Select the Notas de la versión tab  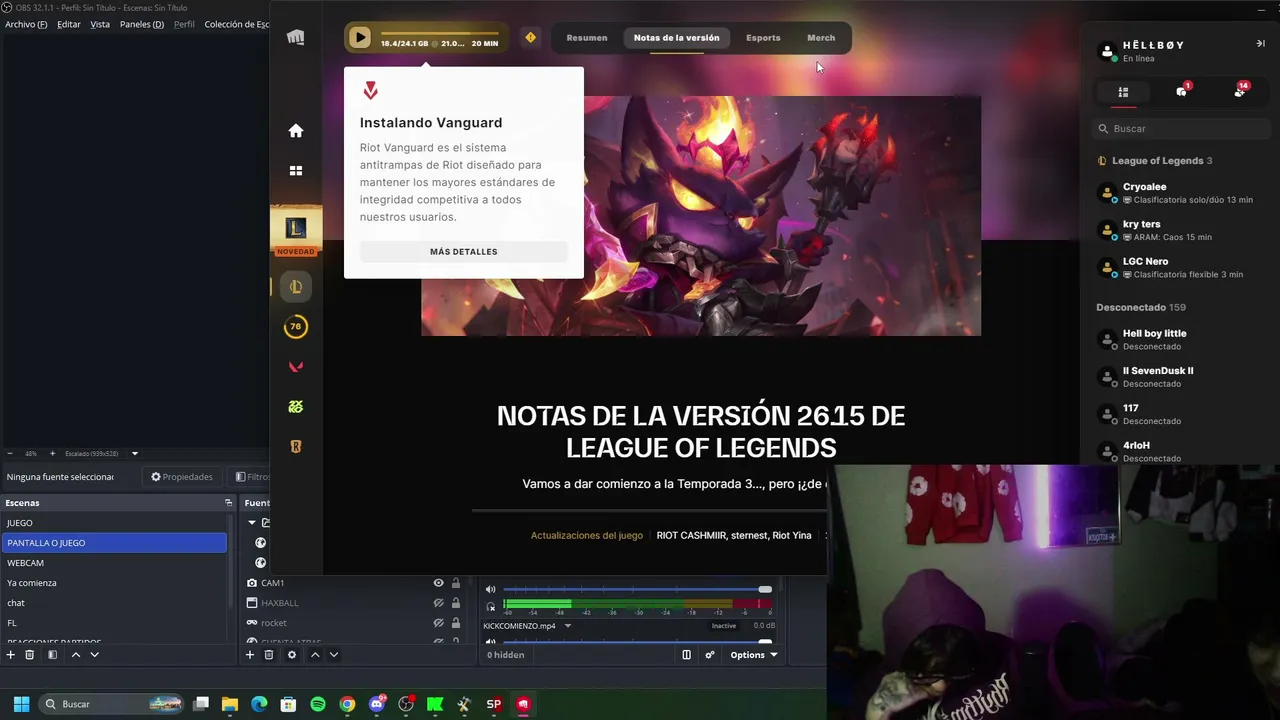[677, 38]
